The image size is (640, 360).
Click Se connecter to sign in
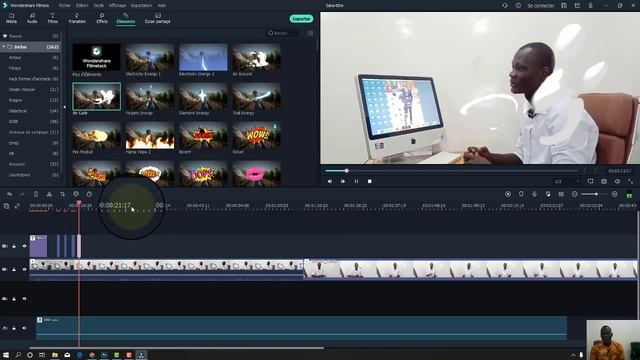point(541,6)
